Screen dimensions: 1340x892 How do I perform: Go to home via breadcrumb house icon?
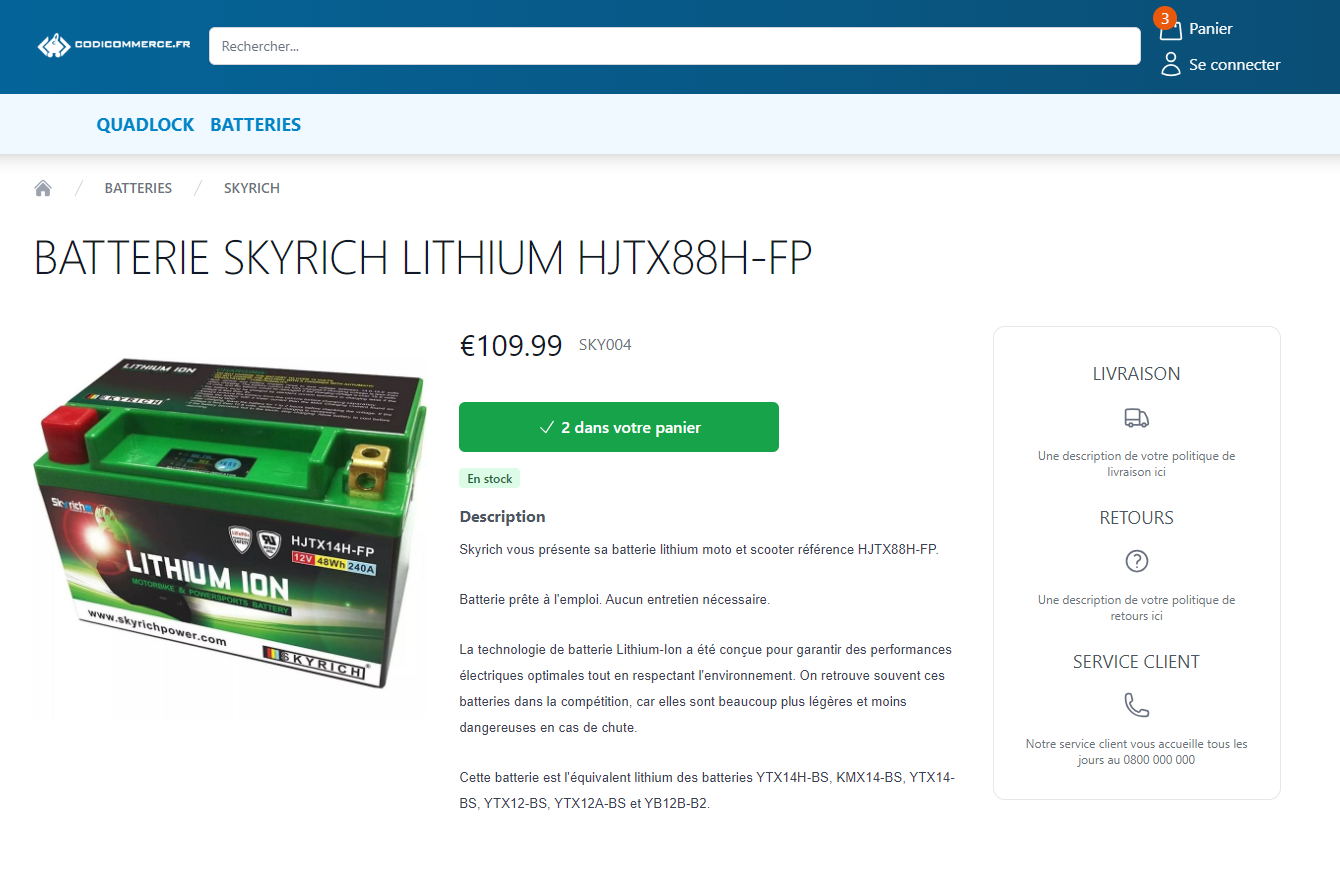pos(43,188)
